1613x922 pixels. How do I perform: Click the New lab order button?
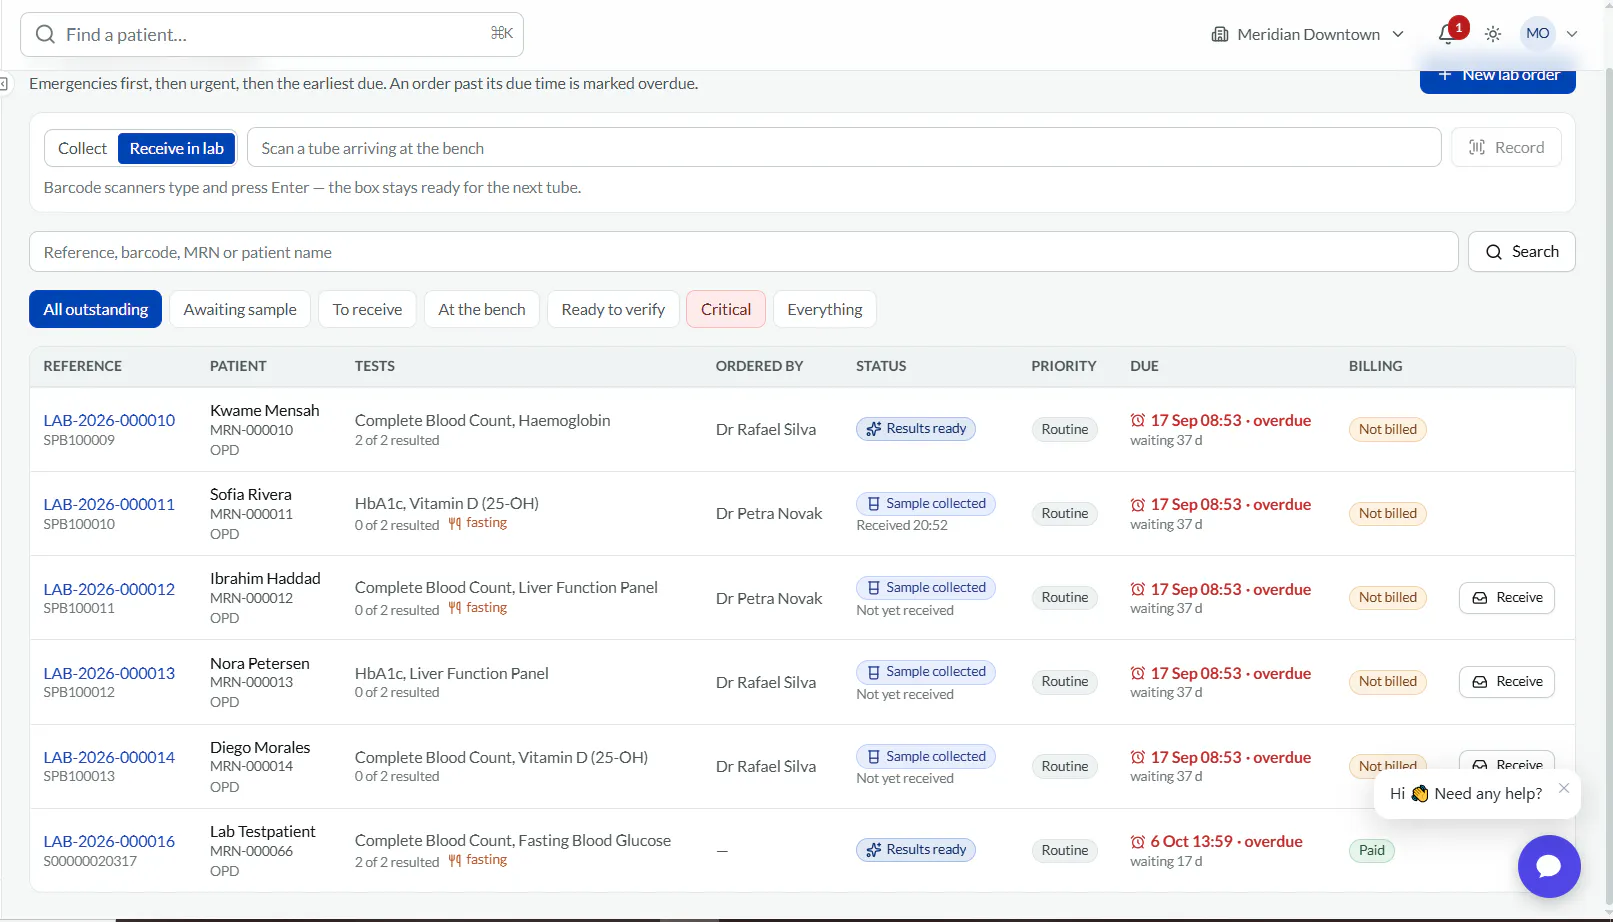tap(1497, 77)
